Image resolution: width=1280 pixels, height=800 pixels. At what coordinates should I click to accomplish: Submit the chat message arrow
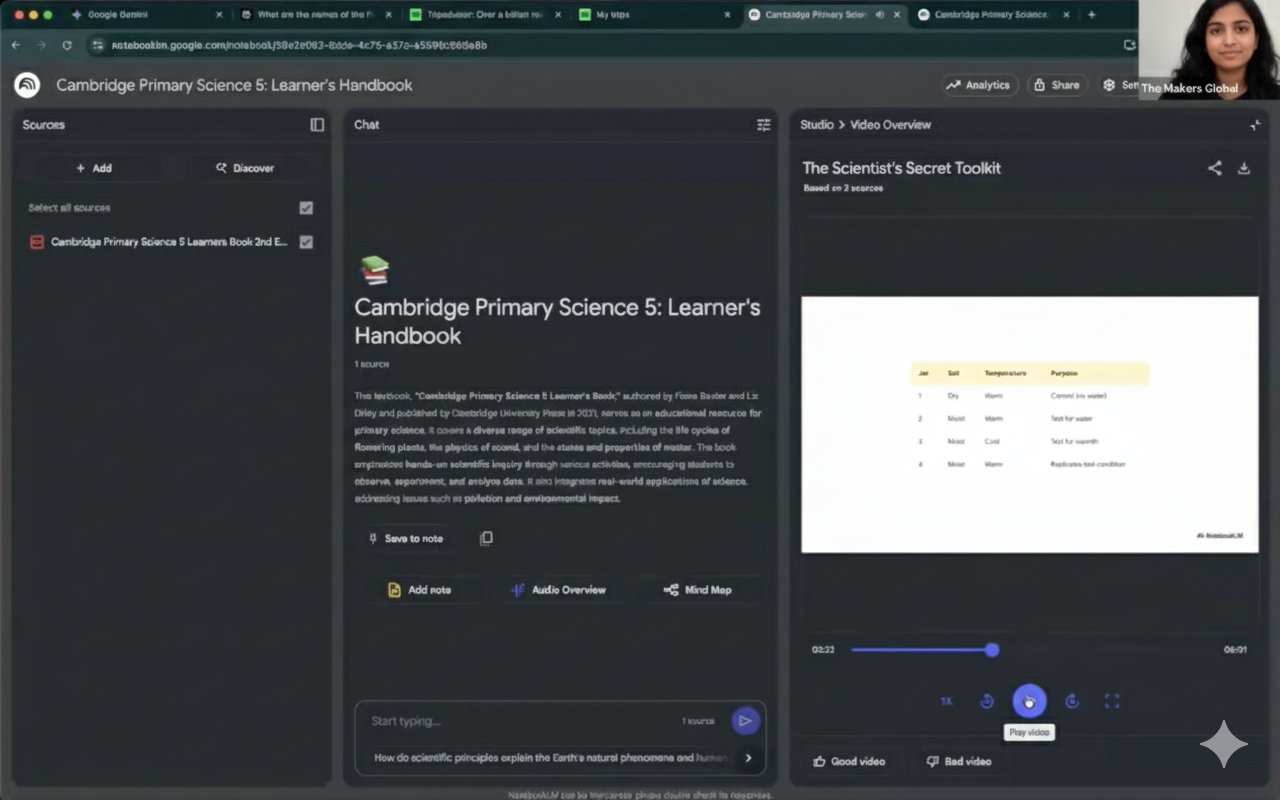745,720
